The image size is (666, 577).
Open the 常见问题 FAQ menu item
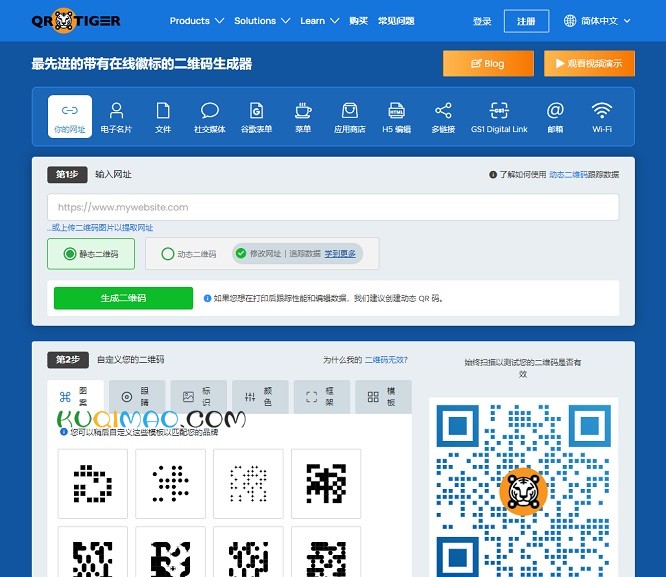[x=396, y=21]
